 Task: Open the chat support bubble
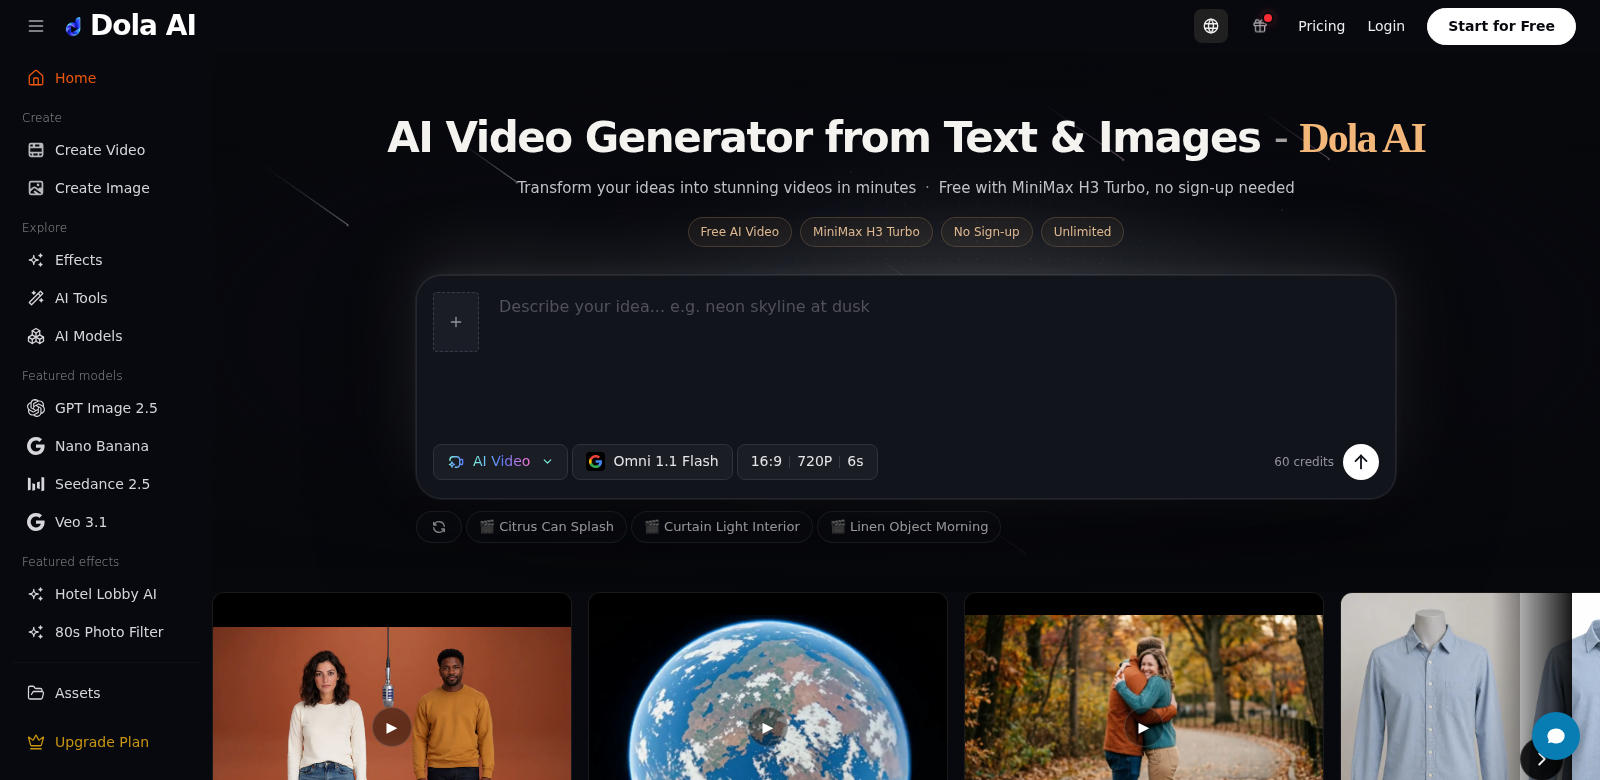(1556, 736)
